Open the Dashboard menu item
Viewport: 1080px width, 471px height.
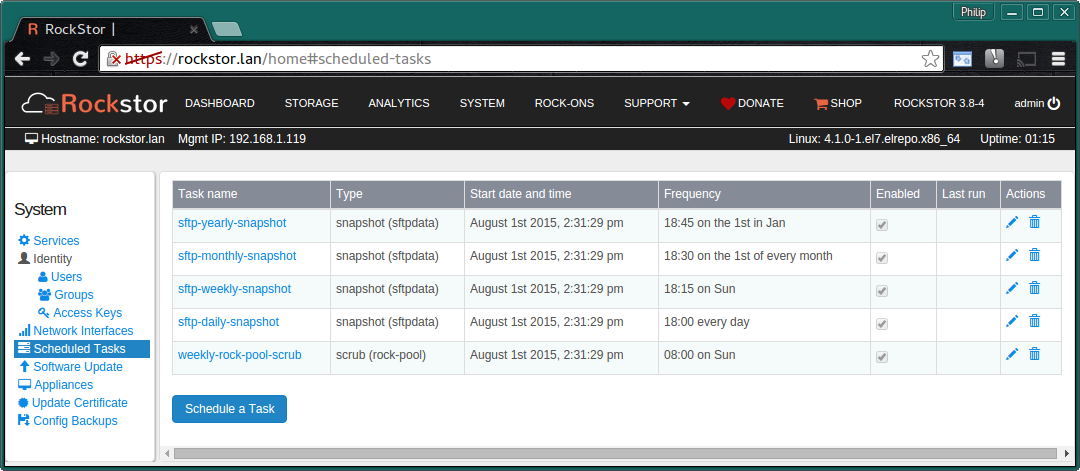point(220,103)
